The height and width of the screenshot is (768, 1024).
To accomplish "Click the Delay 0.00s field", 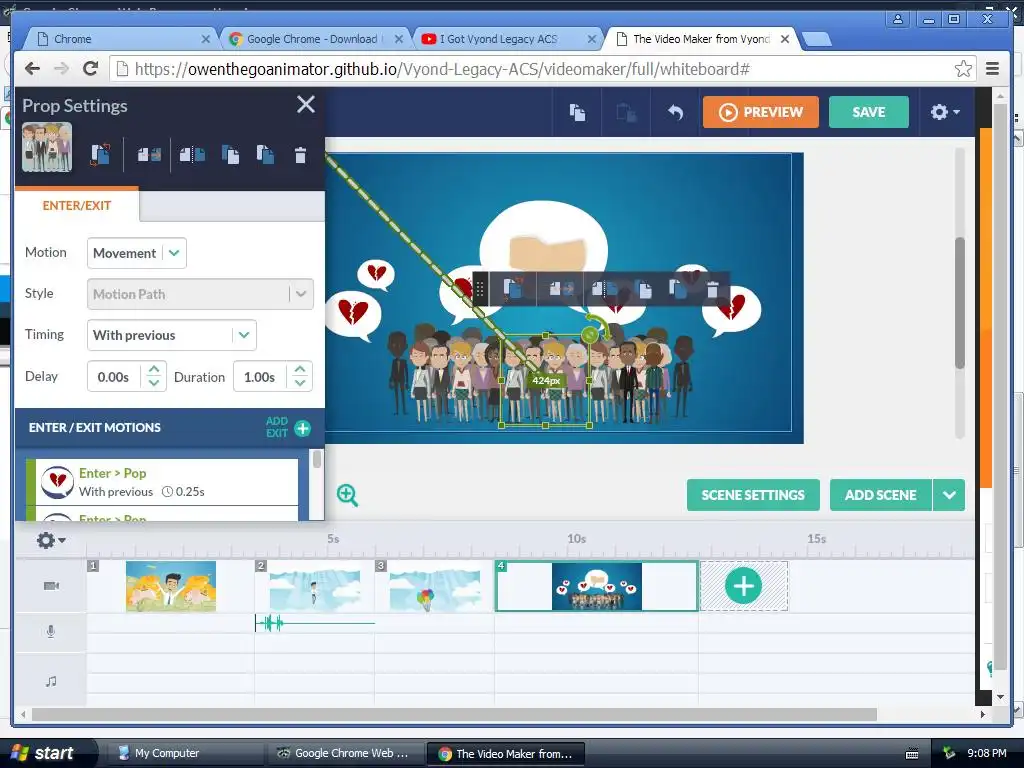I will pyautogui.click(x=114, y=377).
